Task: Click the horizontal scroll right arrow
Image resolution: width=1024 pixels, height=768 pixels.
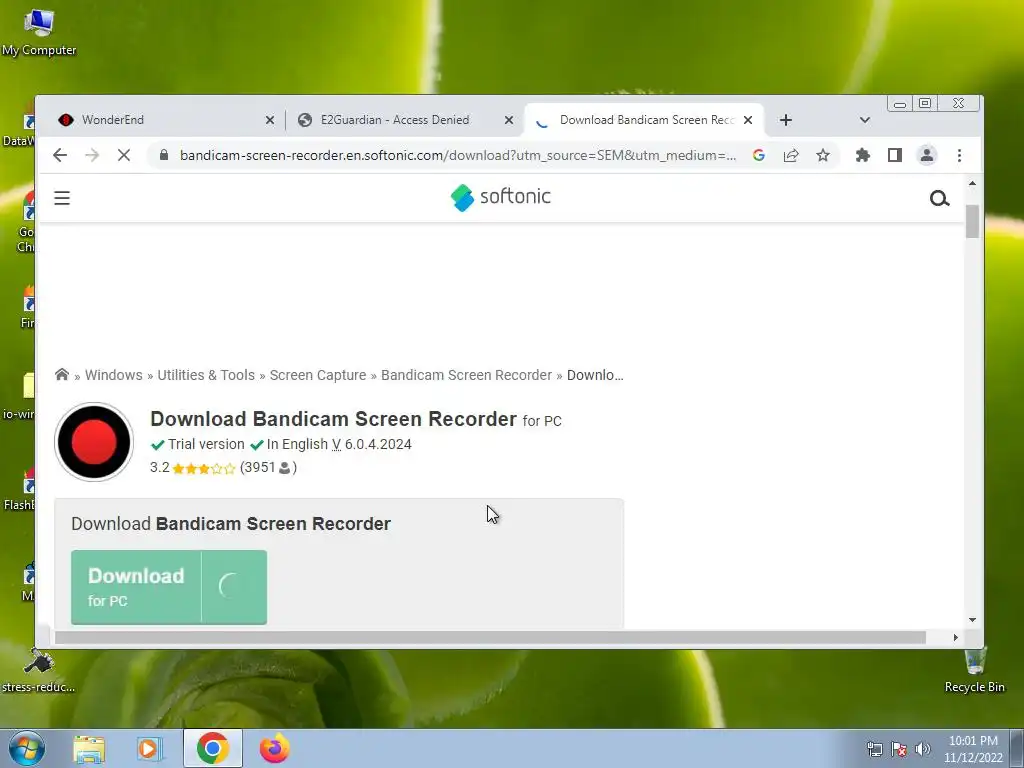Action: coord(955,637)
